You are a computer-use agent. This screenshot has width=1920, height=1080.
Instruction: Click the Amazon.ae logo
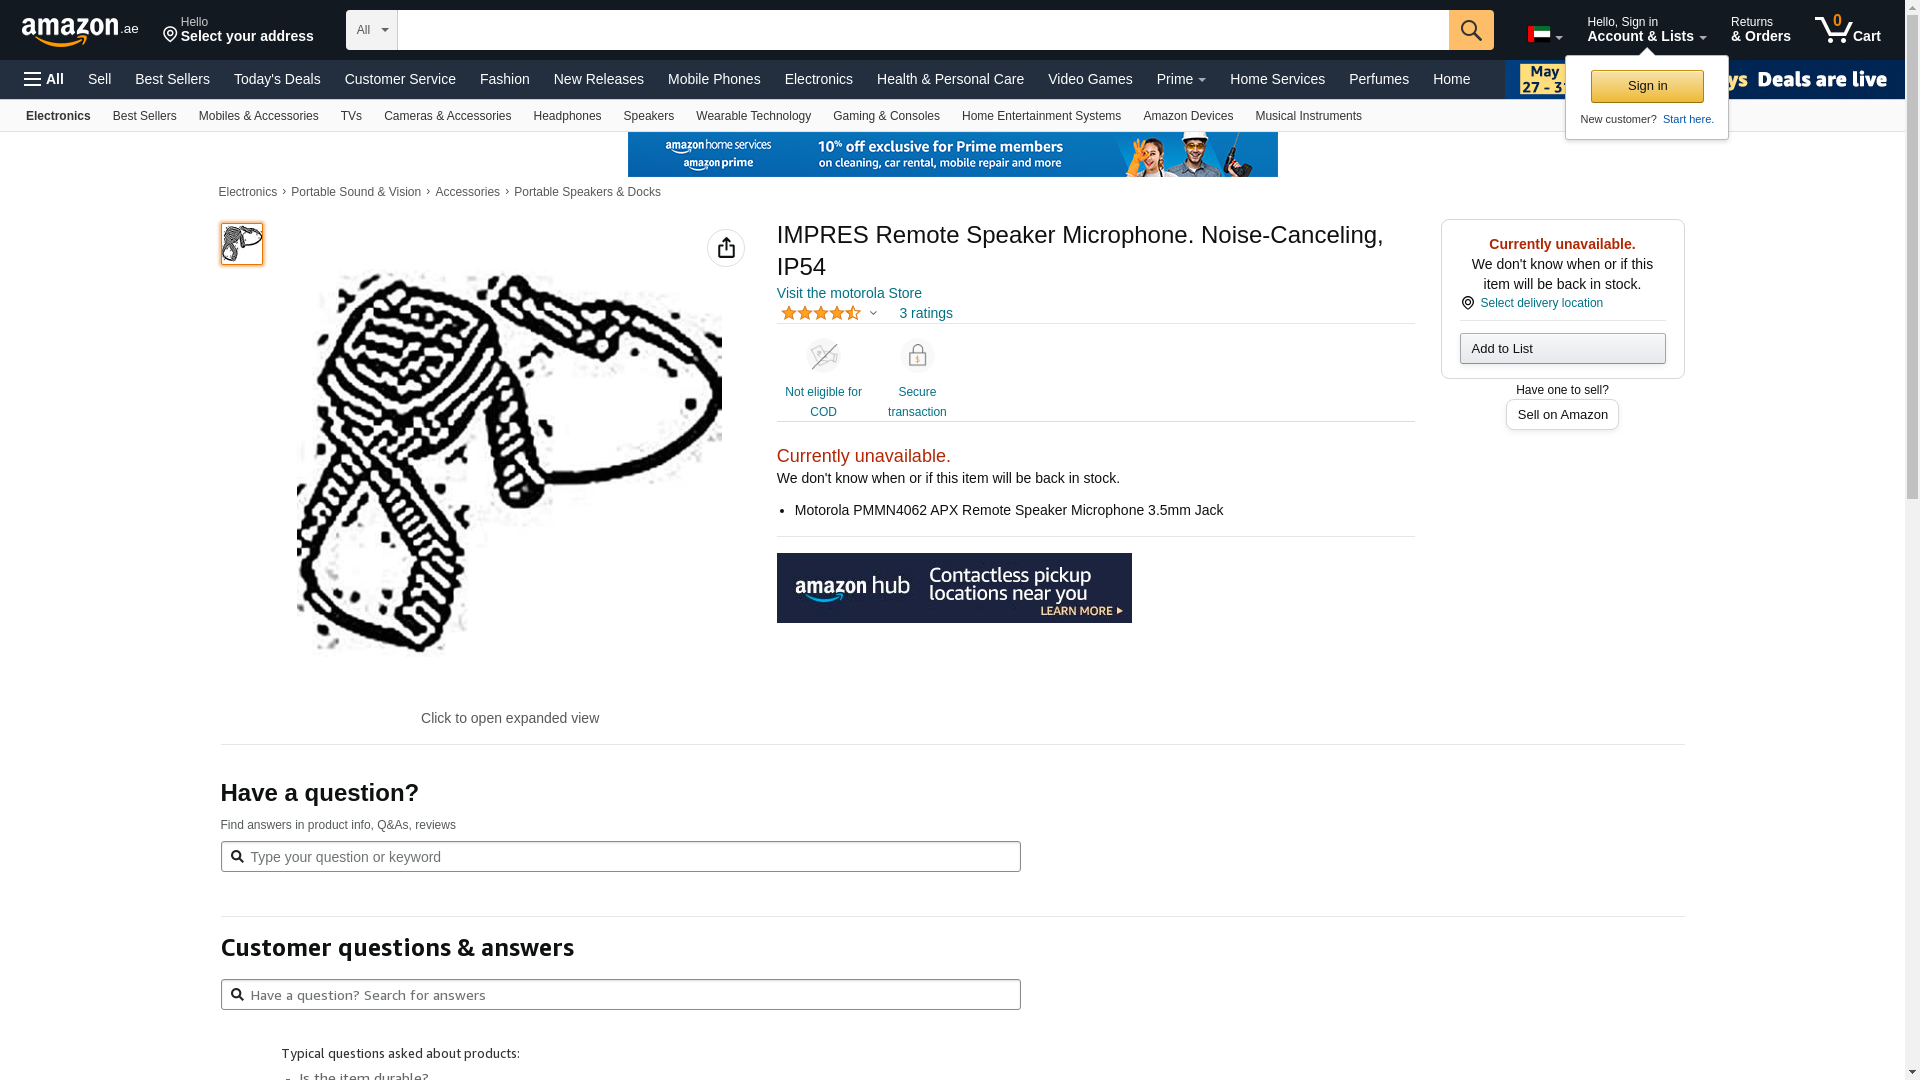(x=80, y=31)
